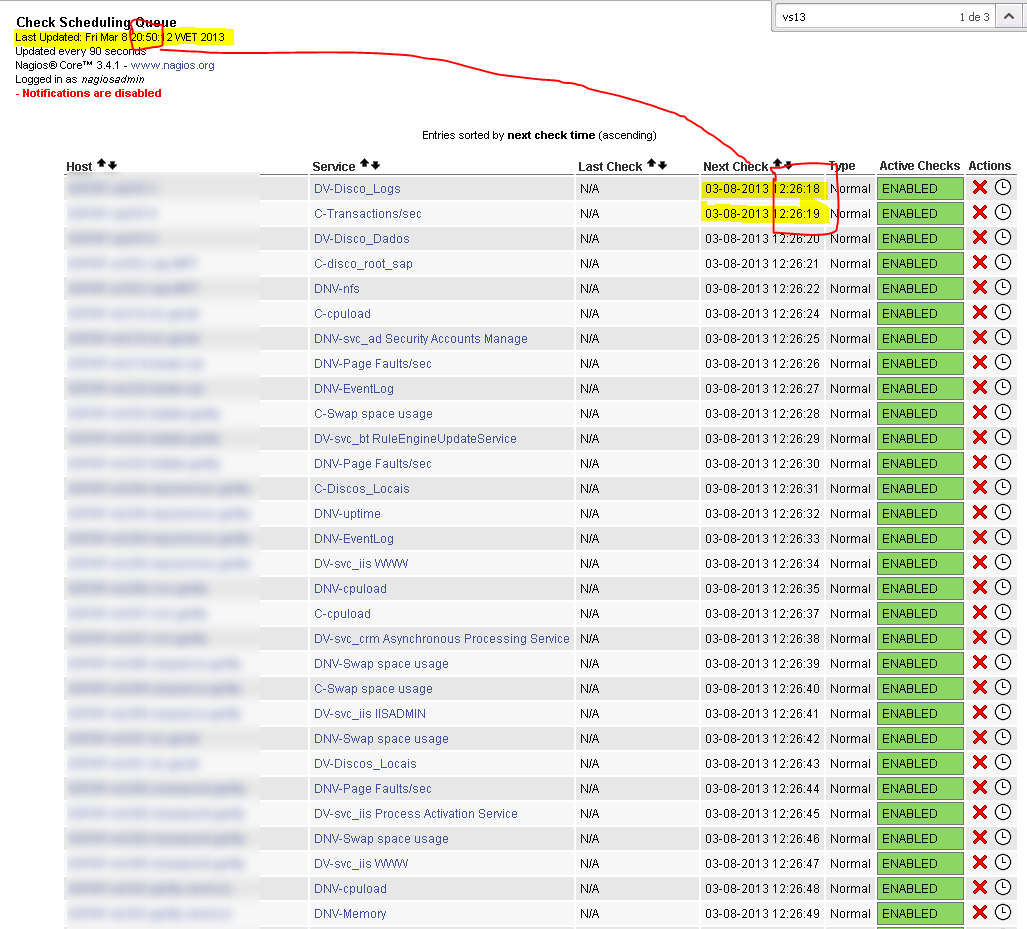Open DV-svc_crm Asynchronous Processing Service link
The image size is (1027, 929).
coord(441,639)
